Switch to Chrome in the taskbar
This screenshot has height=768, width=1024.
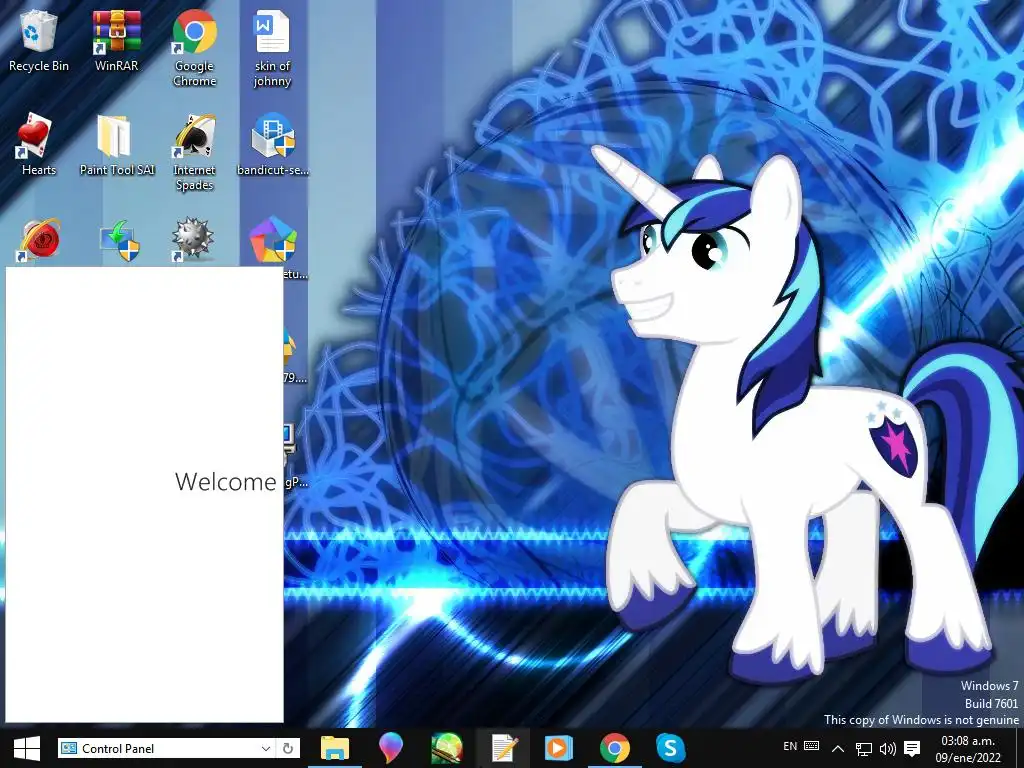615,748
